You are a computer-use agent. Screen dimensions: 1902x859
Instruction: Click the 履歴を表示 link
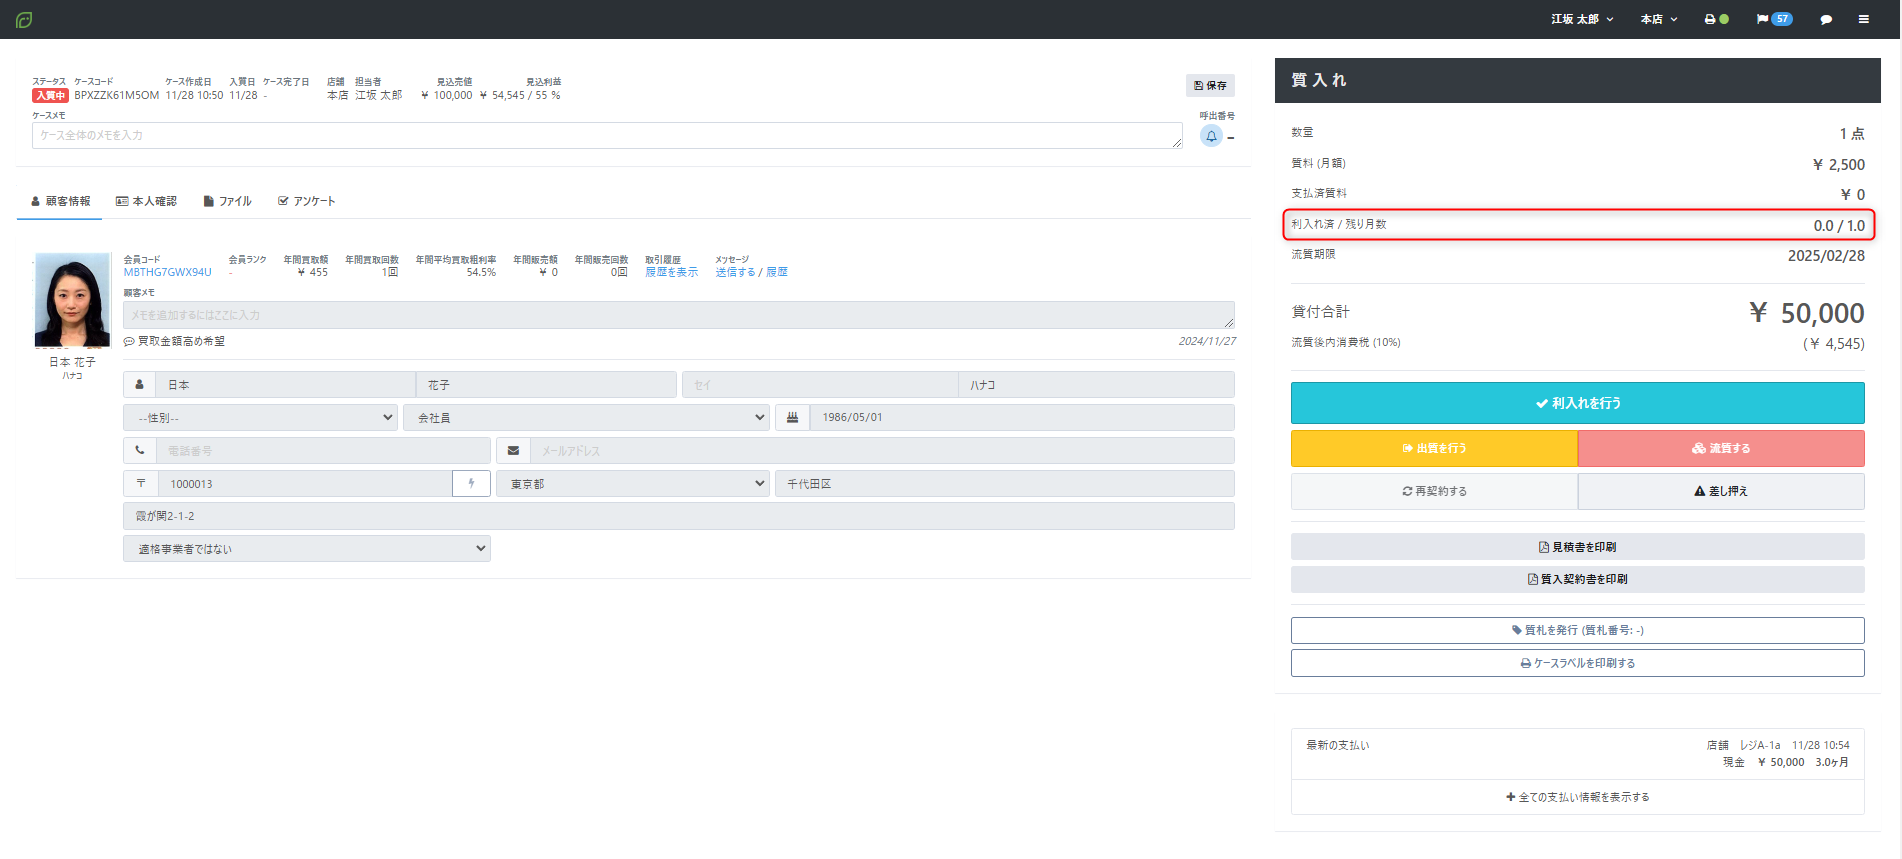[x=672, y=272]
